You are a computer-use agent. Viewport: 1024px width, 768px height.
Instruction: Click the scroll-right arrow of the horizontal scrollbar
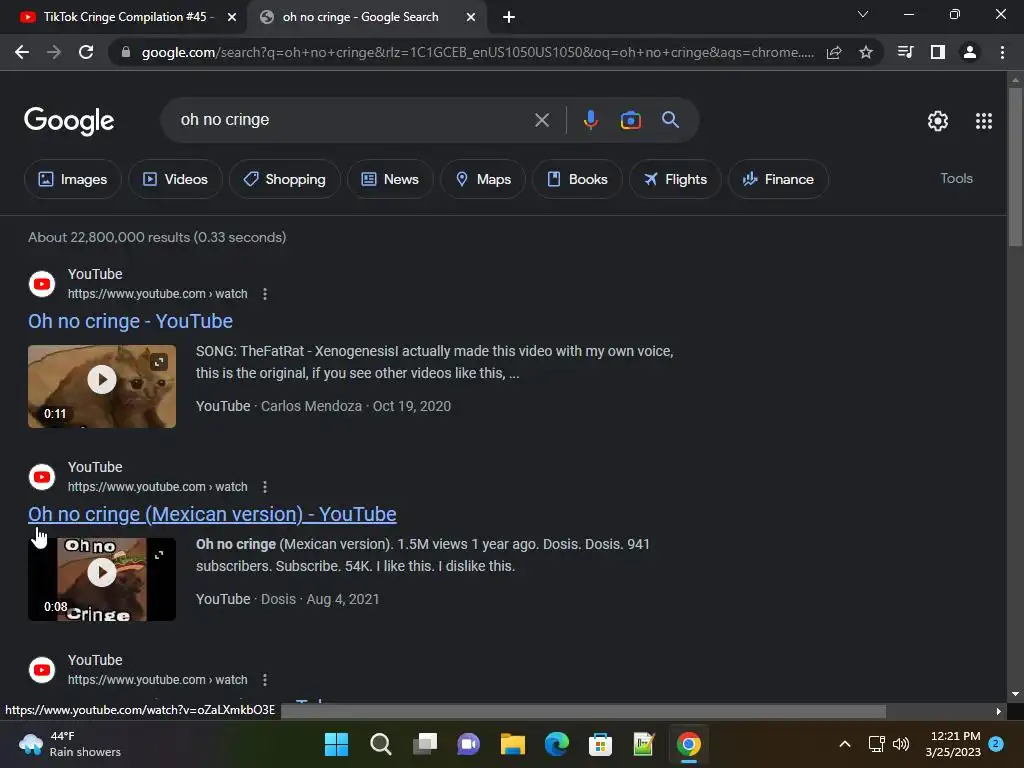coord(999,711)
